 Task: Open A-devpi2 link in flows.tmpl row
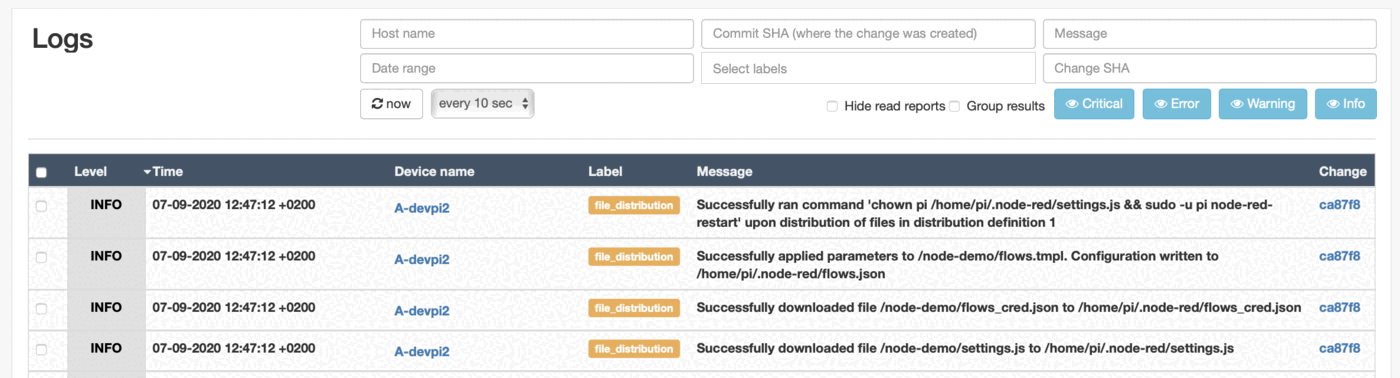[x=422, y=260]
